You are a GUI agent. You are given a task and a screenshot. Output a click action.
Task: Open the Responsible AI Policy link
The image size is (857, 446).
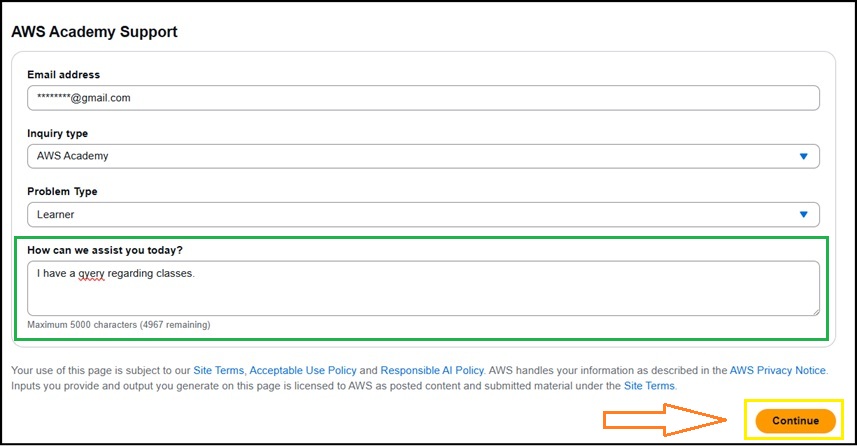click(432, 370)
